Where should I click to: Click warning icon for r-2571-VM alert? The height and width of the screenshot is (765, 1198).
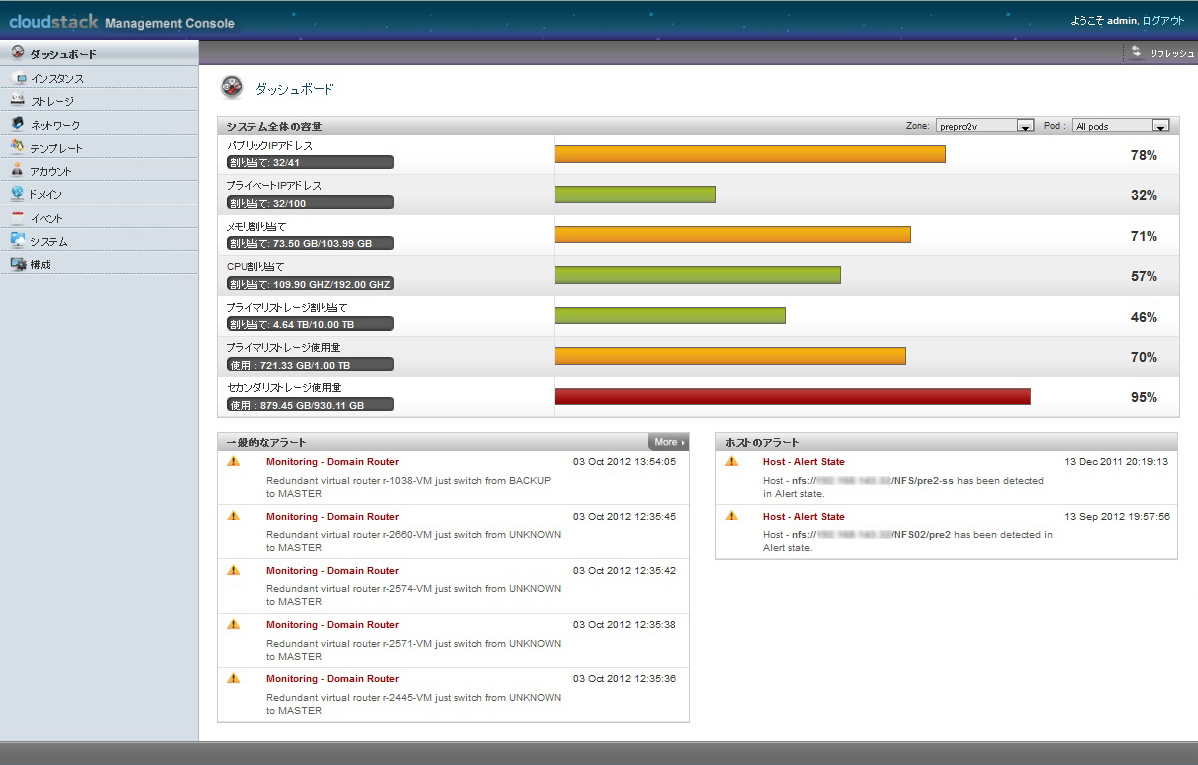(234, 624)
